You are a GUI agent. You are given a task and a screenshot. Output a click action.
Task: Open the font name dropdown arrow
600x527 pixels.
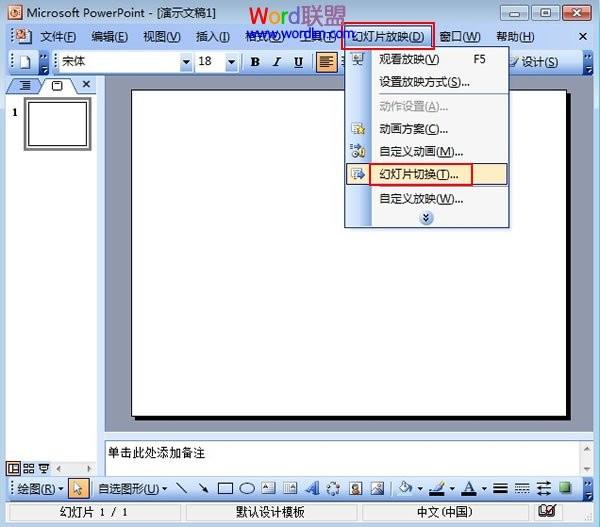(x=186, y=62)
